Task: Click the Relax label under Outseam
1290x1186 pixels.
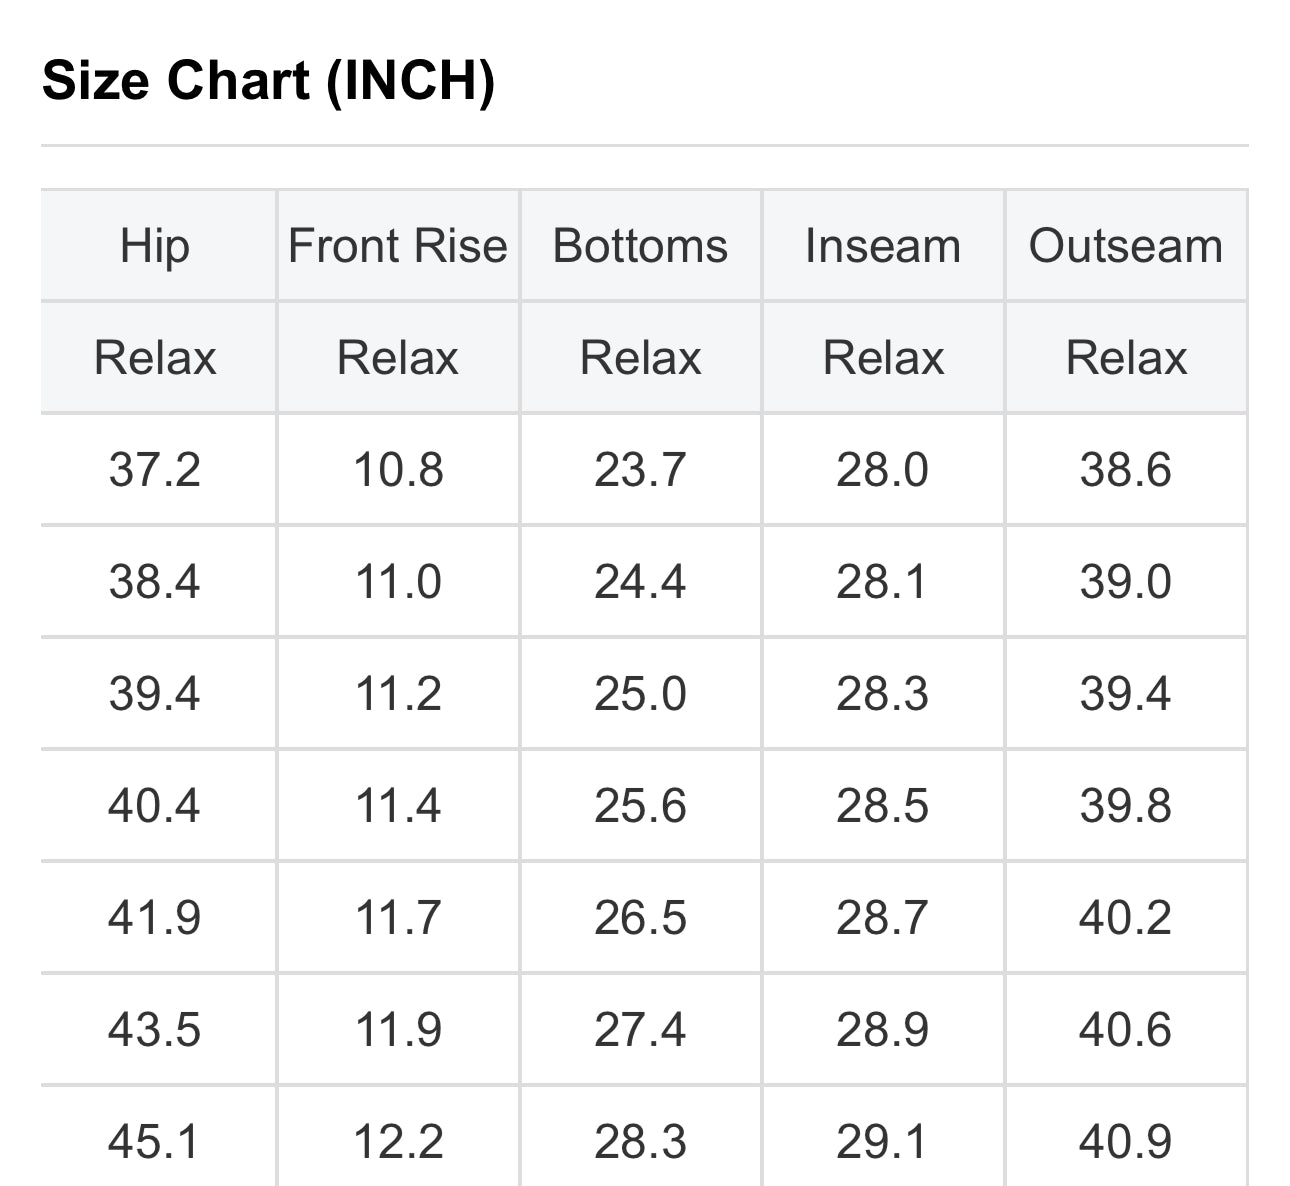Action: [x=1126, y=358]
